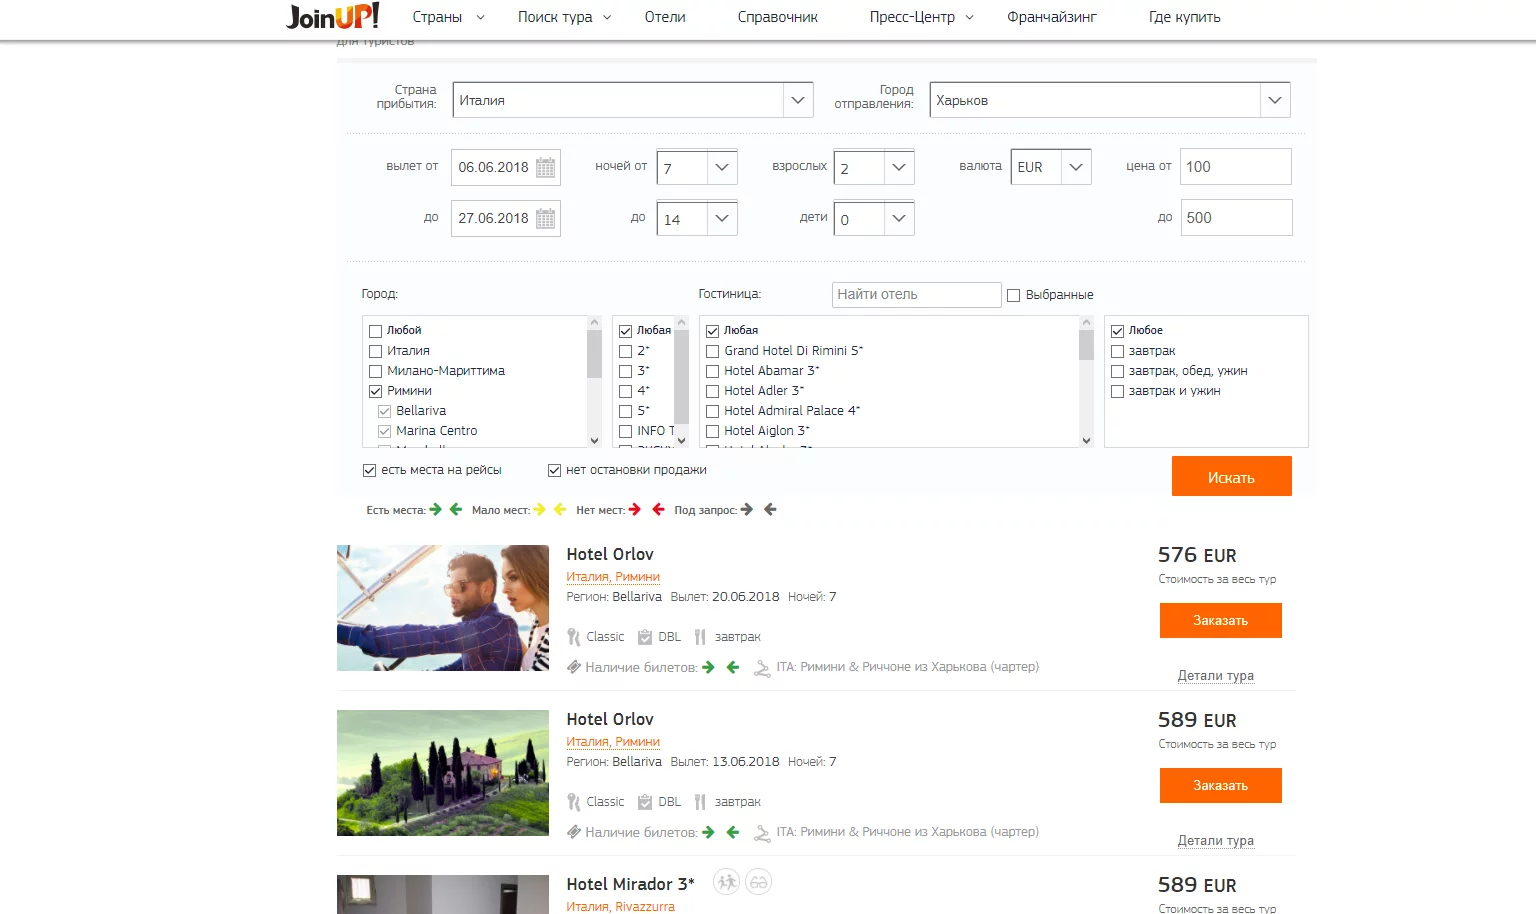Screen dimensions: 1536x914
Task: Check the 'Grand Hotel Di Rimini 5*' checkbox
Action: coord(713,351)
